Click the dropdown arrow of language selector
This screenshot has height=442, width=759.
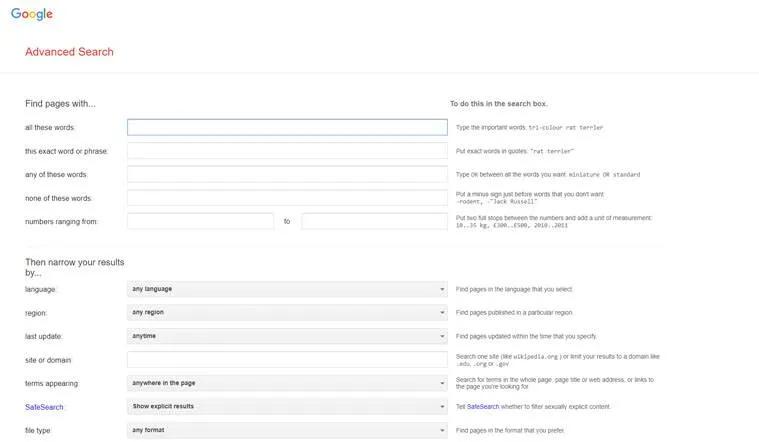click(x=442, y=289)
